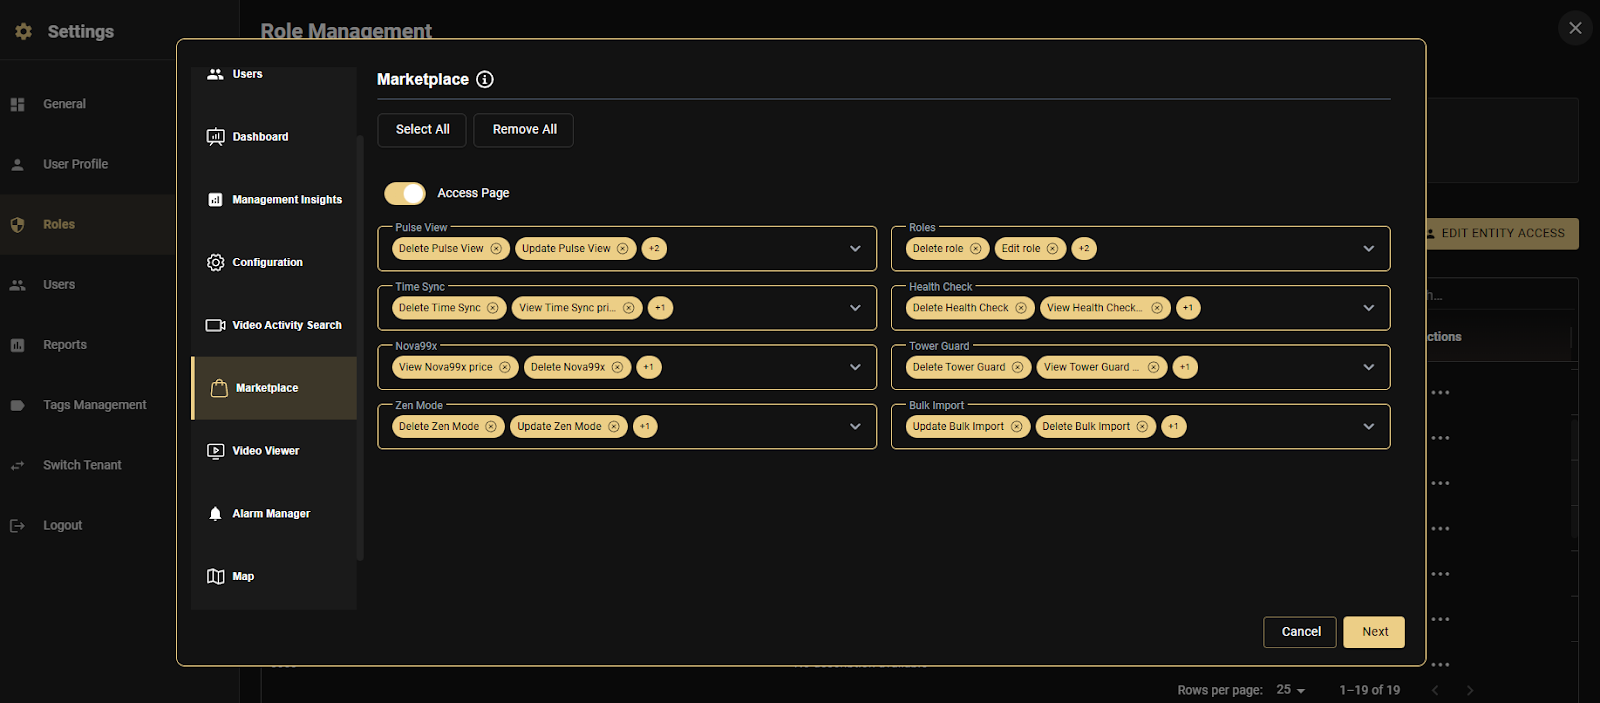Click the Next button
Screen dimensions: 1600x703
click(x=1374, y=632)
